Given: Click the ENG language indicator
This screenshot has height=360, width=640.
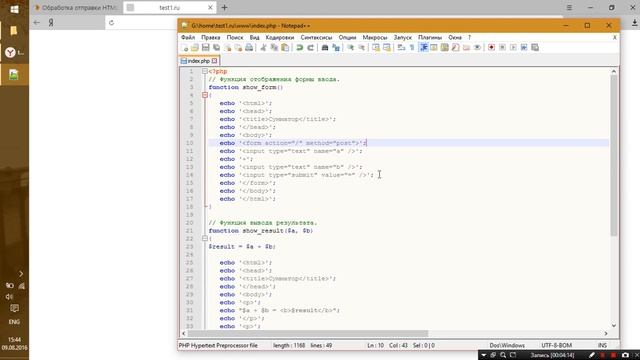Looking at the screenshot, I should tap(14, 322).
